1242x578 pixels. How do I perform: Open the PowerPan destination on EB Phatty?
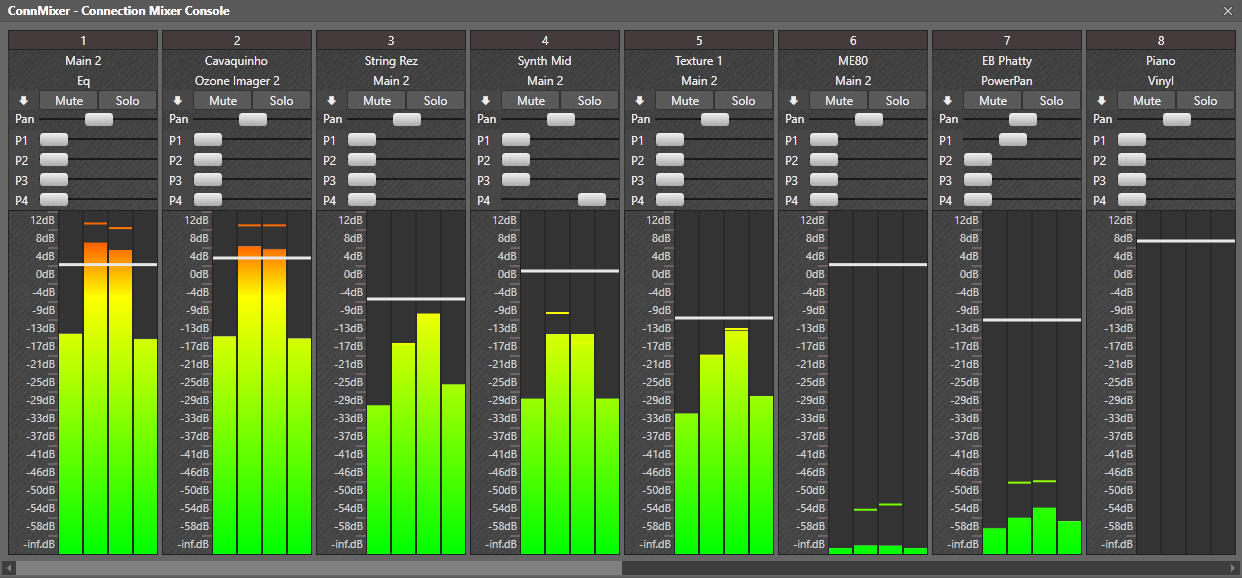tap(1007, 80)
